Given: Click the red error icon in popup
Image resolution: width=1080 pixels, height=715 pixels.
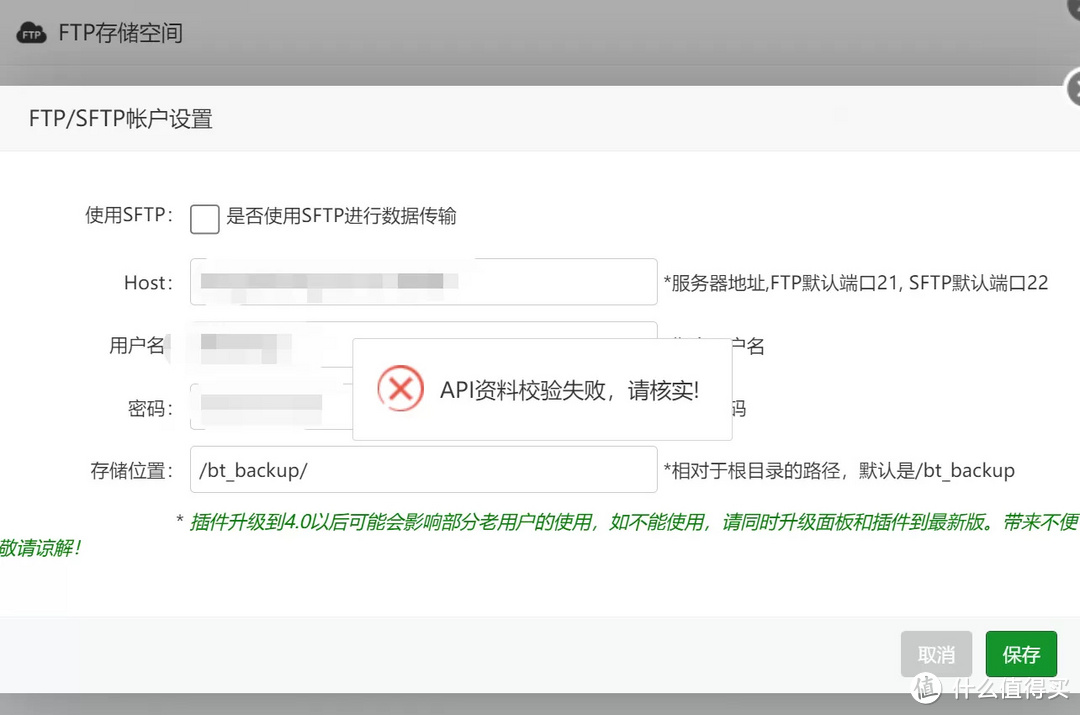Looking at the screenshot, I should click(400, 389).
